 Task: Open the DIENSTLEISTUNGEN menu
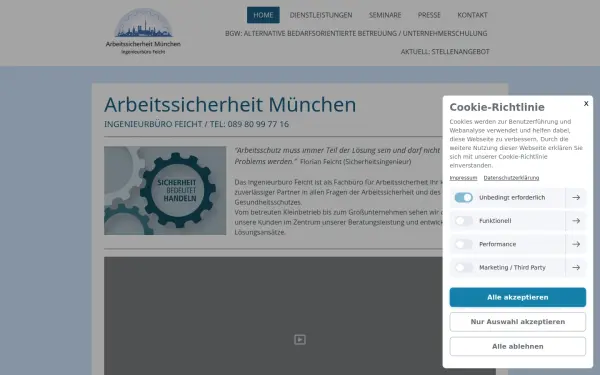[321, 15]
